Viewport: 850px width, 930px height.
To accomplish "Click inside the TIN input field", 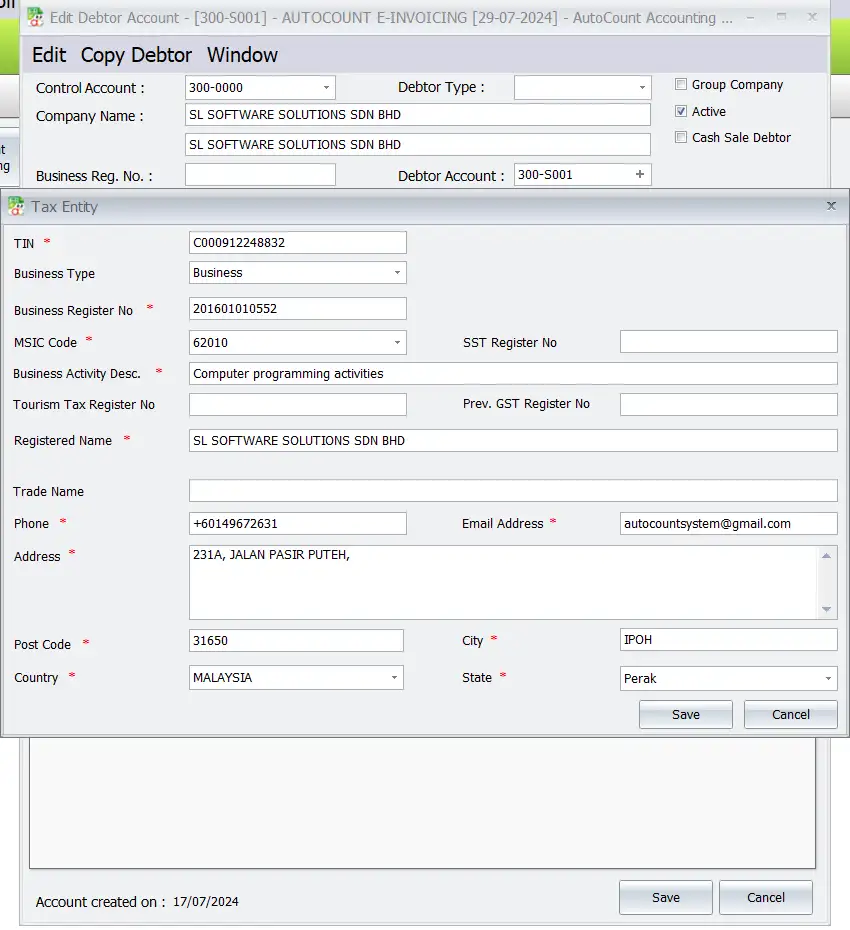I will pos(297,242).
